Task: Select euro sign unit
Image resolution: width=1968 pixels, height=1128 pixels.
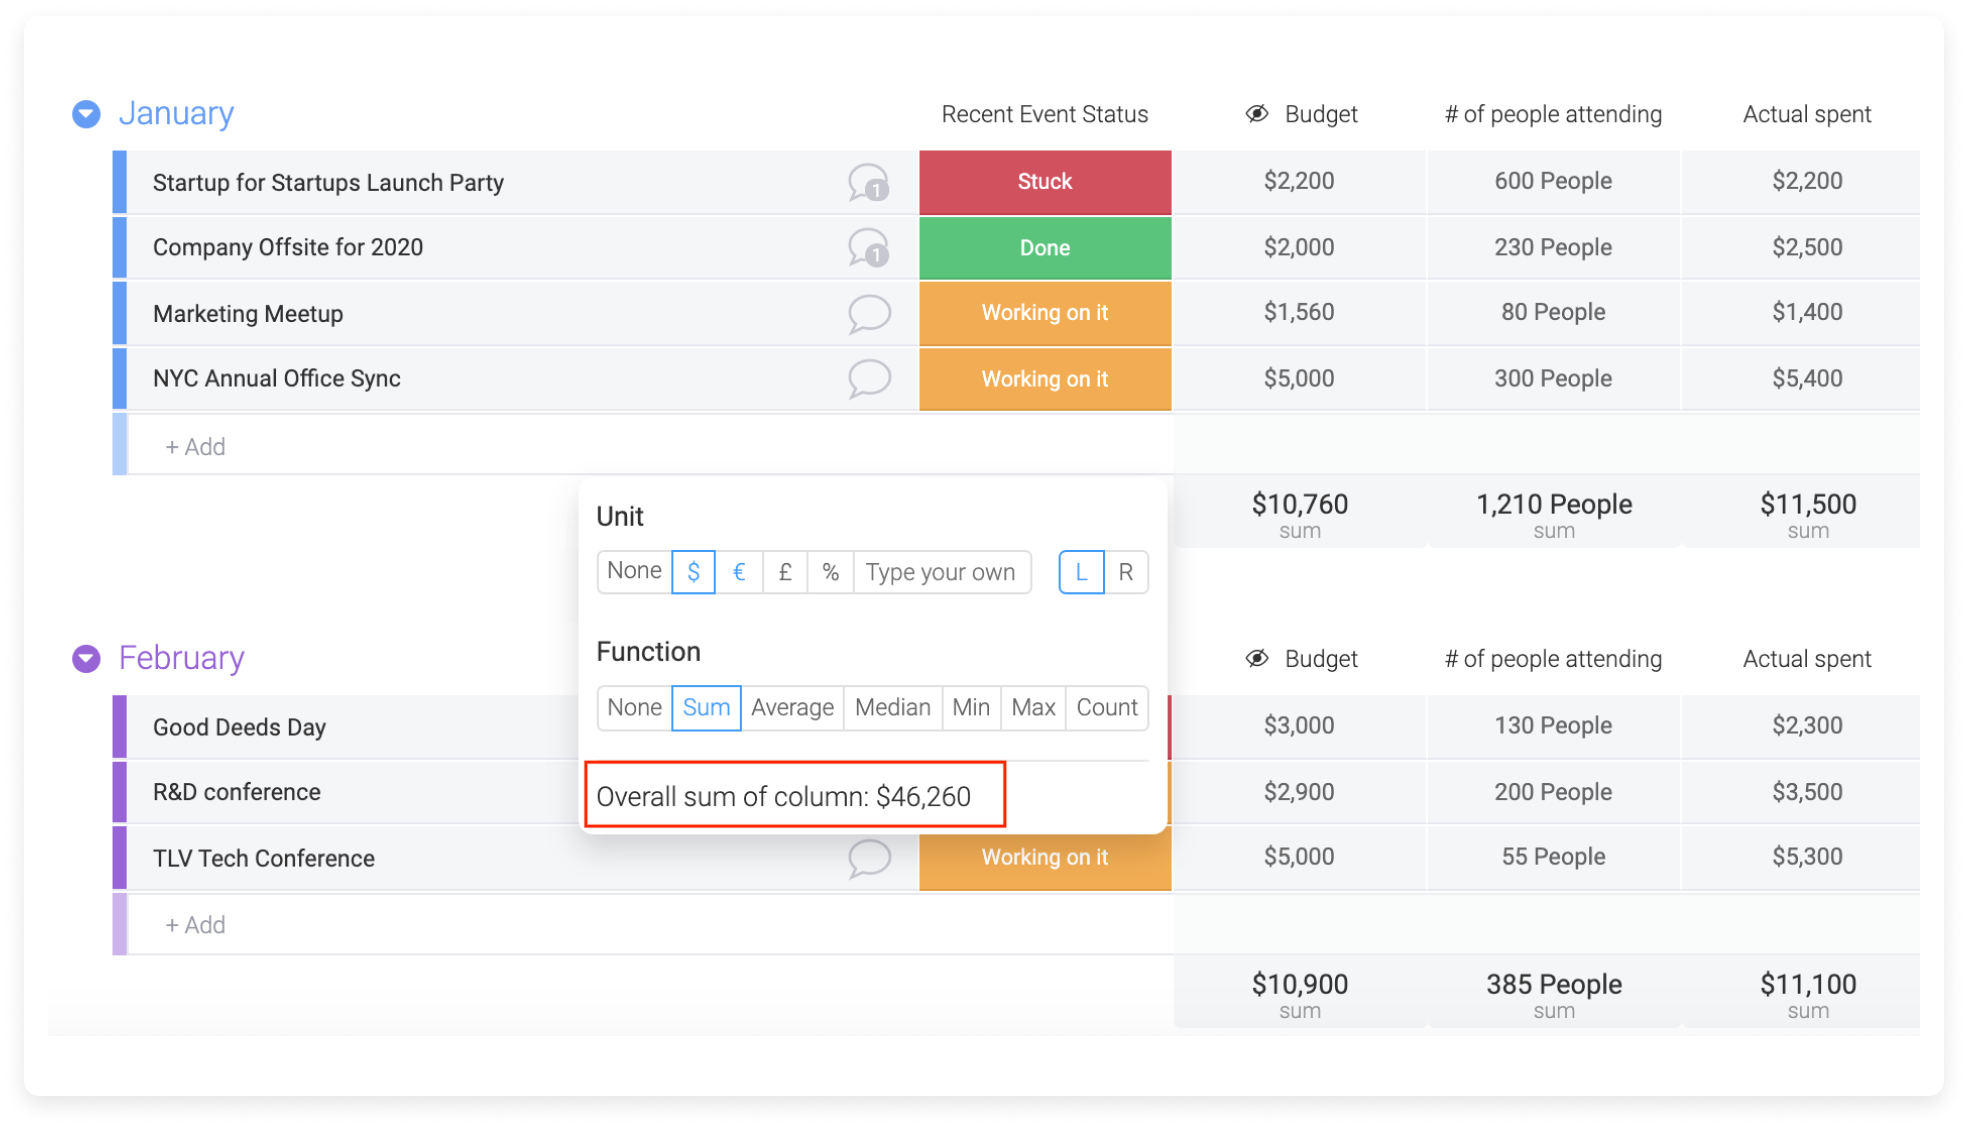Action: (739, 572)
